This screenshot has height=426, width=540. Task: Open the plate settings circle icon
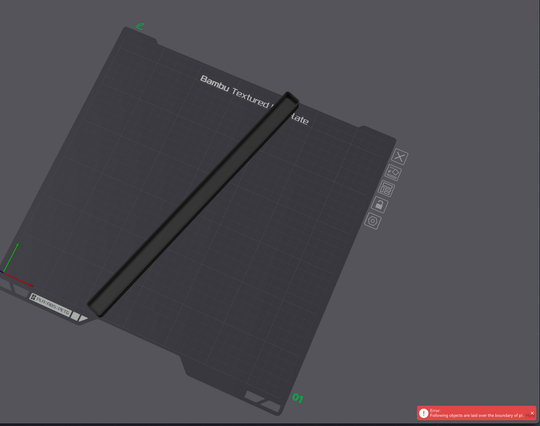point(373,221)
